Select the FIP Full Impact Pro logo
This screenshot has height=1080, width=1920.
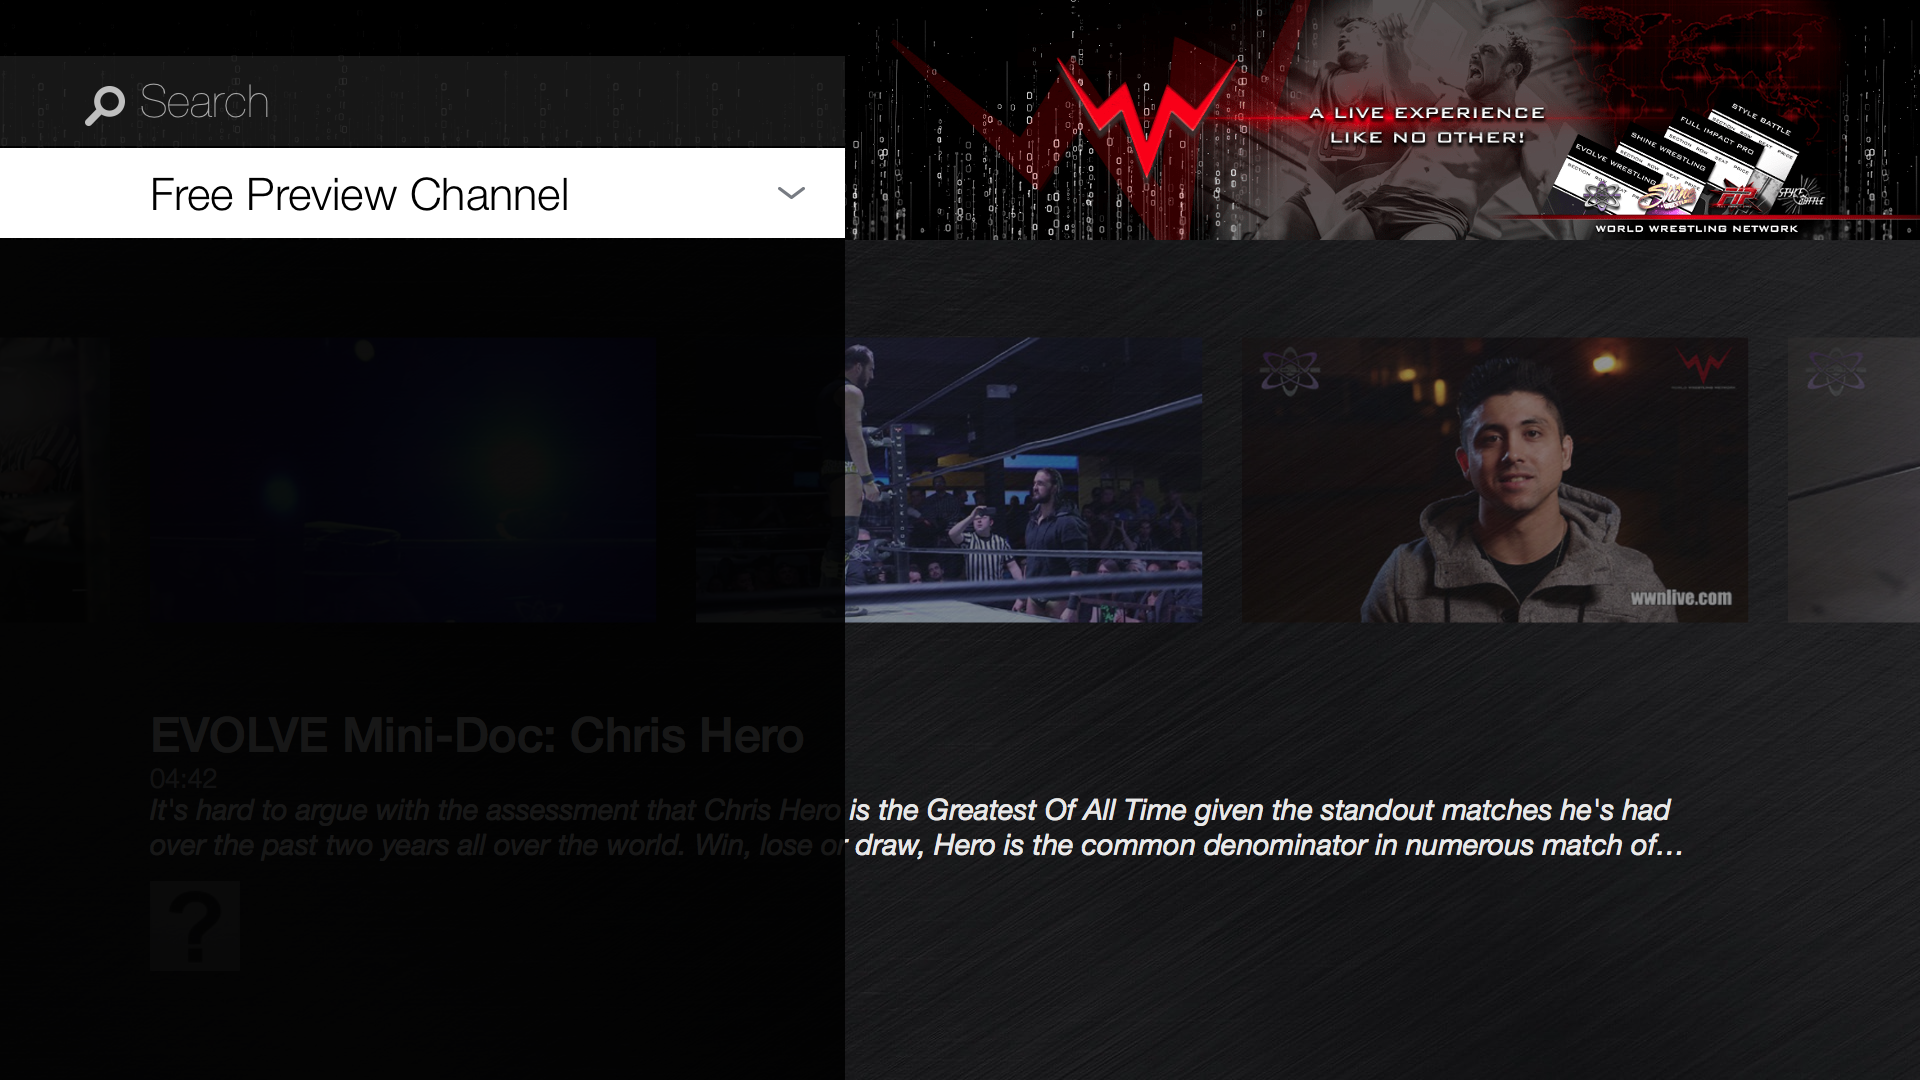[1738, 197]
